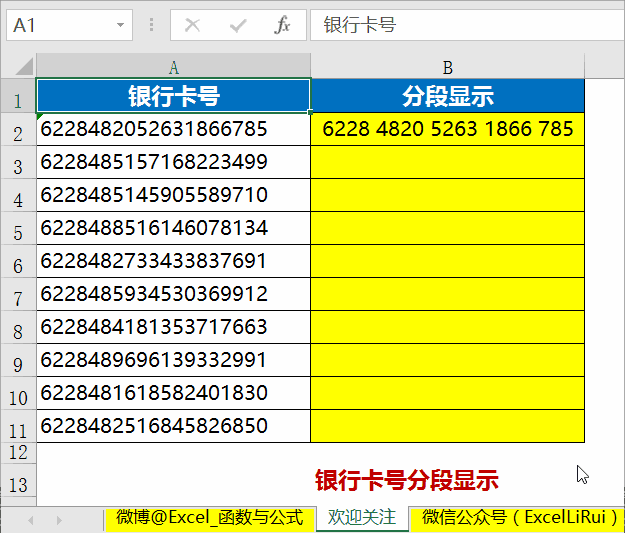This screenshot has width=625, height=533.
Task: Select cell showing 6228 4820 5263 1866 785
Action: pyautogui.click(x=448, y=129)
